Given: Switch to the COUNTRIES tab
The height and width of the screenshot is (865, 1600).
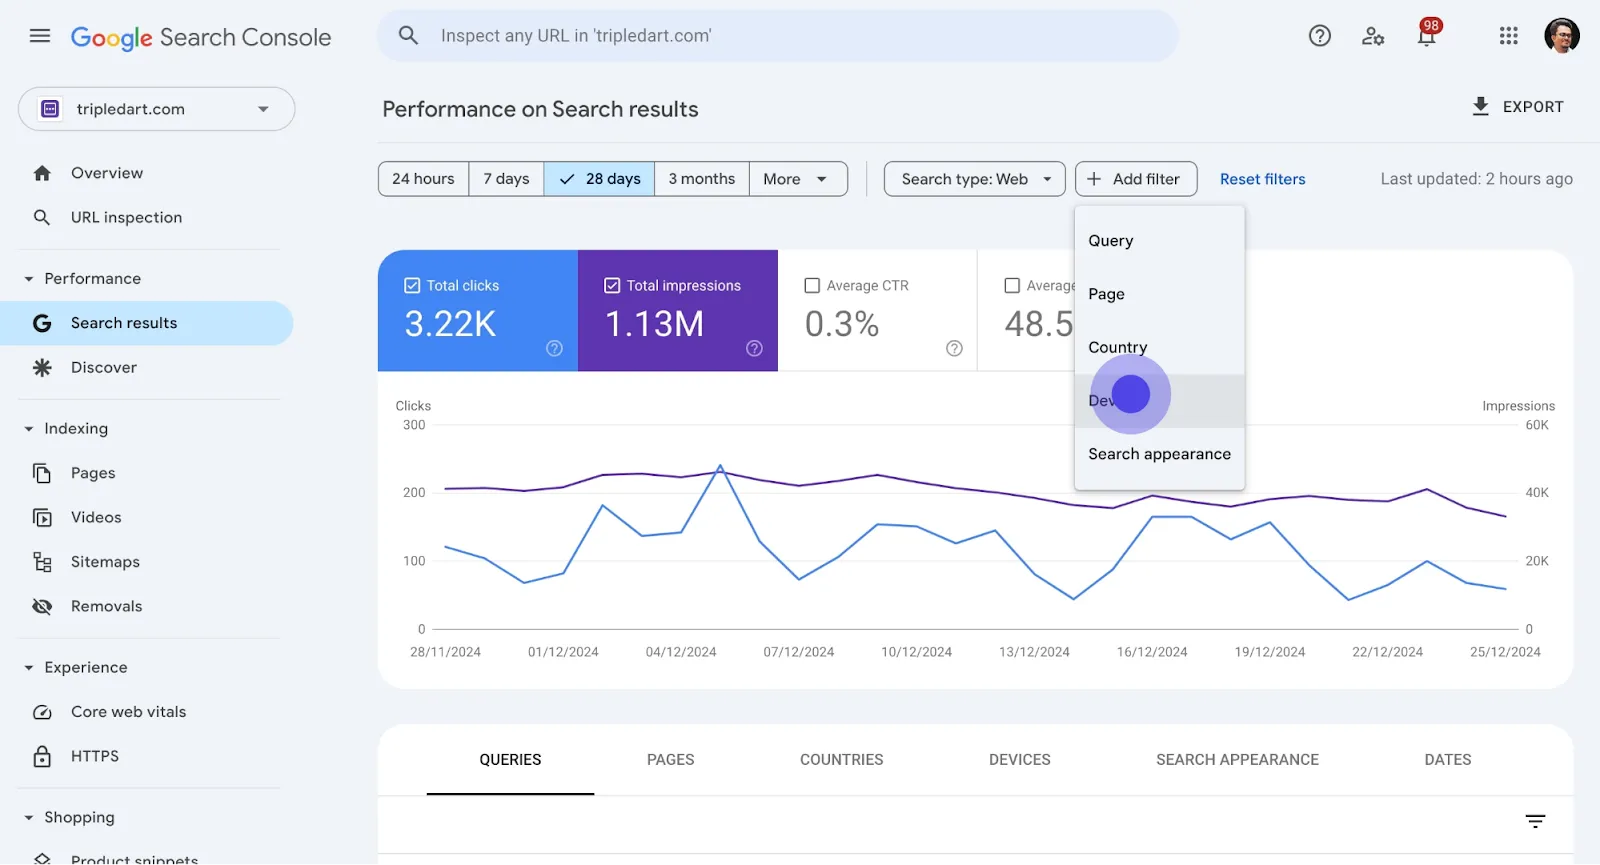Looking at the screenshot, I should [841, 760].
